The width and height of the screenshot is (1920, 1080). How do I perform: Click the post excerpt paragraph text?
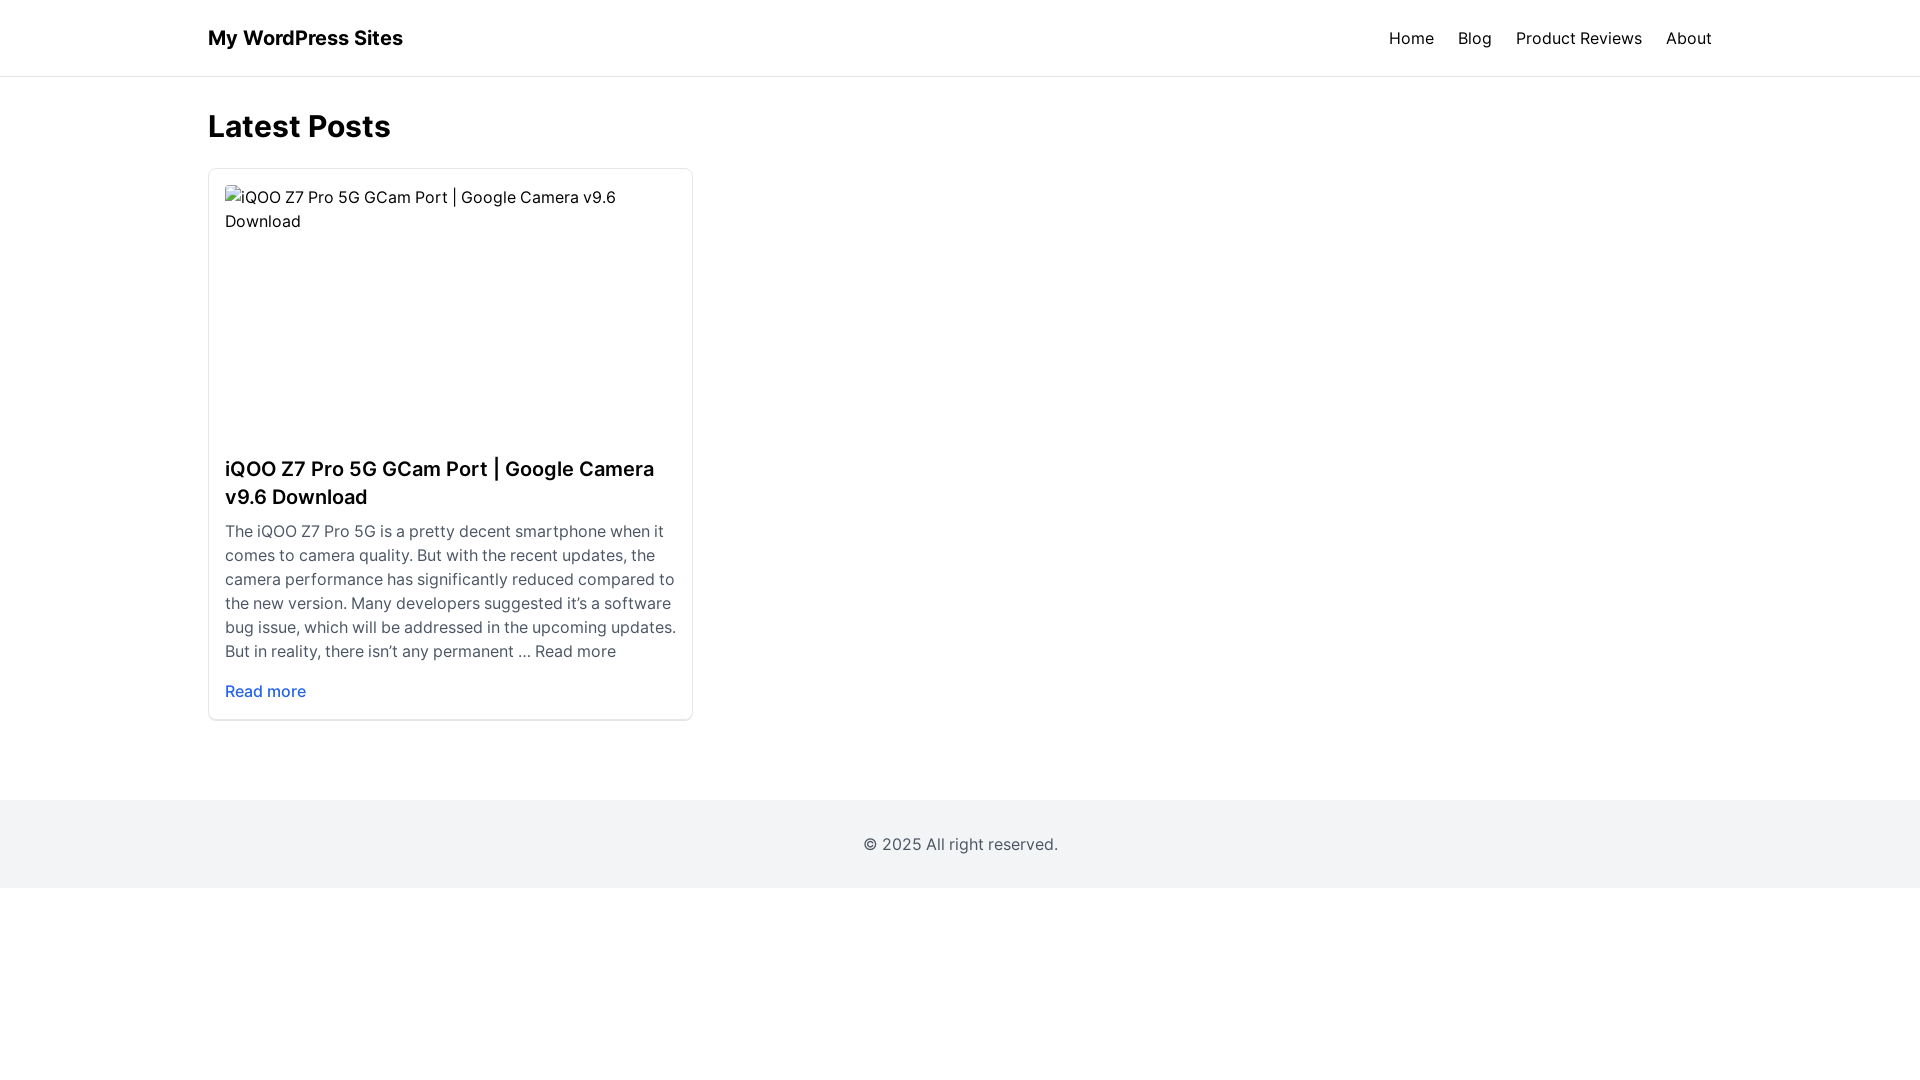click(x=450, y=591)
